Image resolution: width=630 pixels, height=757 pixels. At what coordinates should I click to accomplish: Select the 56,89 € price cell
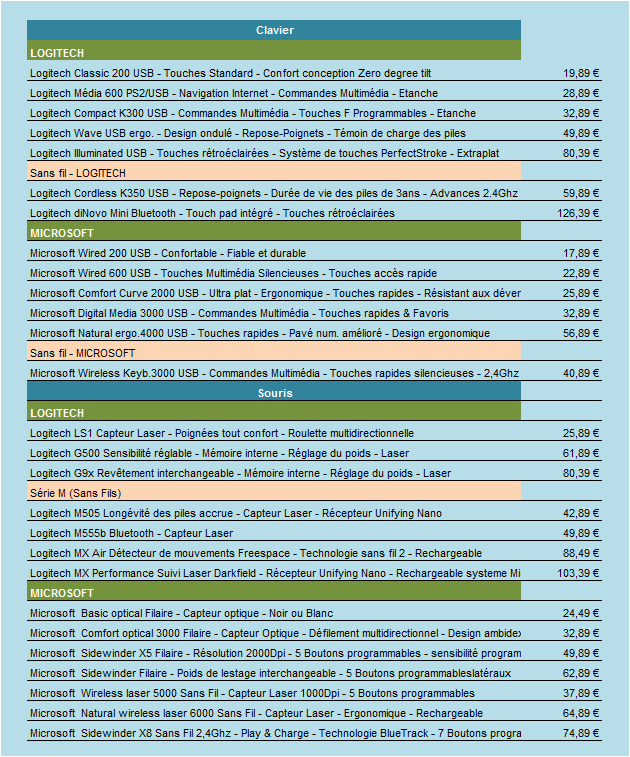pos(581,334)
